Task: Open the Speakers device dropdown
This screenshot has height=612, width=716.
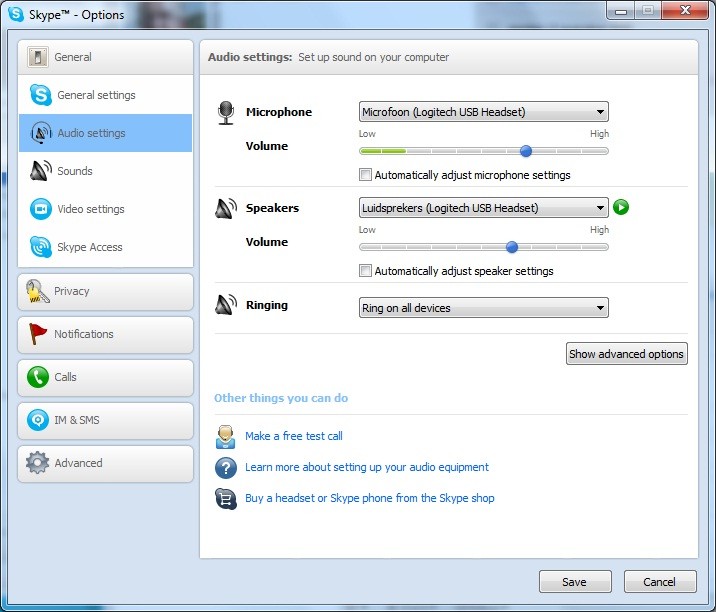Action: [x=484, y=208]
